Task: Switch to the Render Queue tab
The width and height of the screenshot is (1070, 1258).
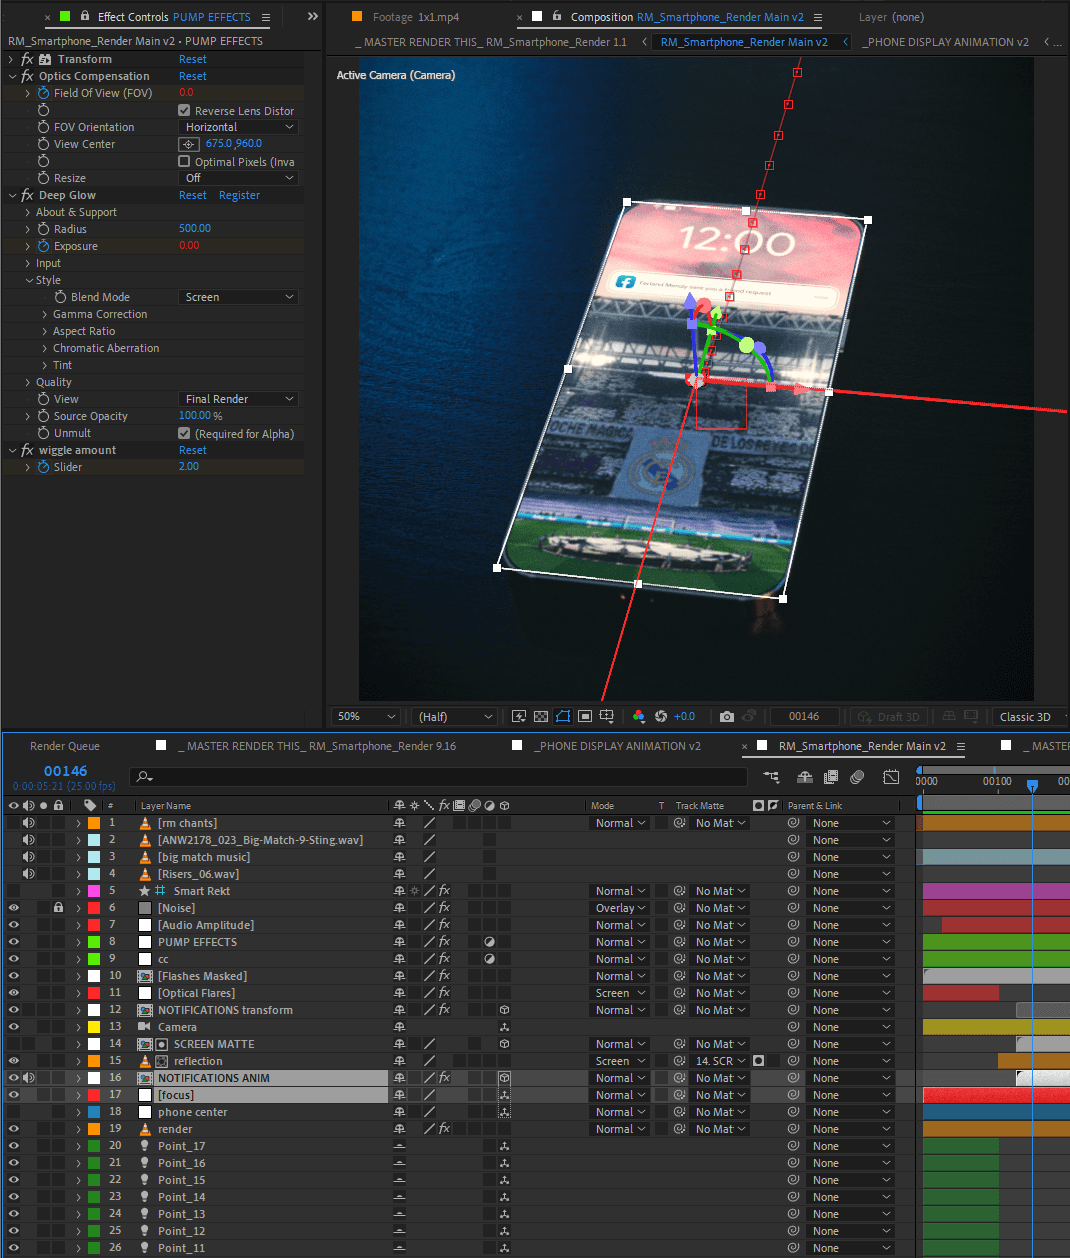Action: click(65, 746)
